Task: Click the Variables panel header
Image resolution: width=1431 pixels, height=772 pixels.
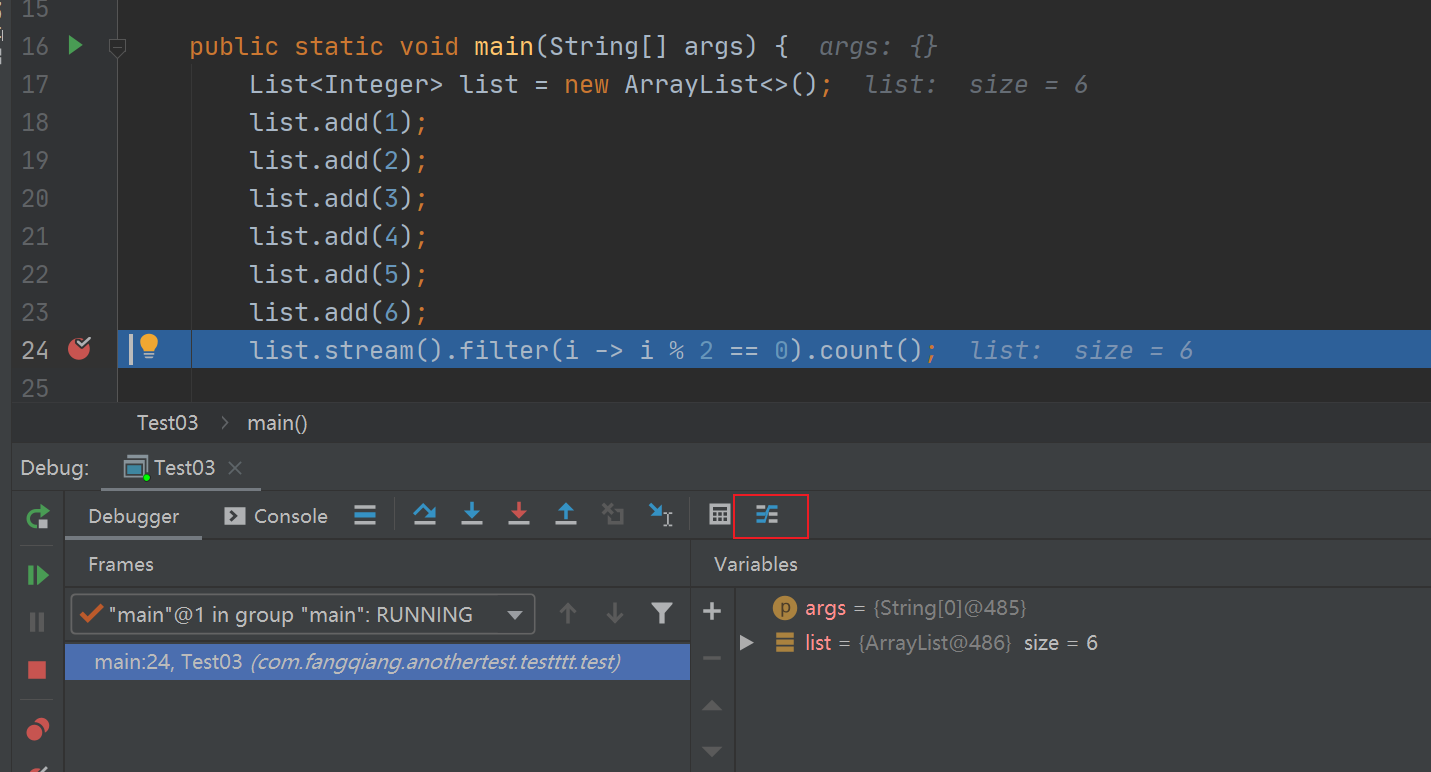Action: tap(756, 564)
